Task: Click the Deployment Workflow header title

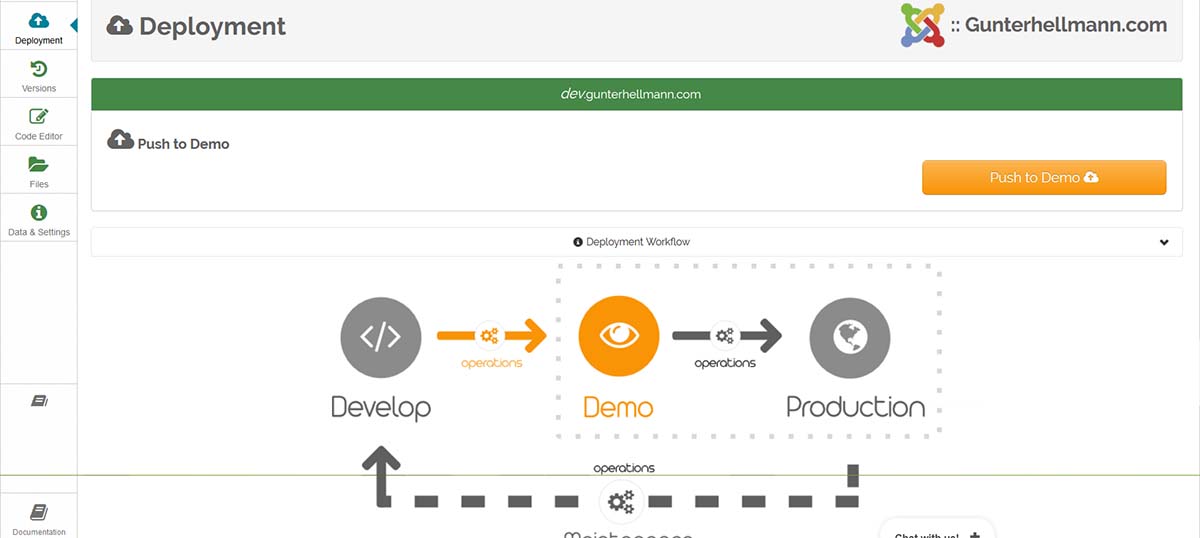Action: pyautogui.click(x=631, y=242)
